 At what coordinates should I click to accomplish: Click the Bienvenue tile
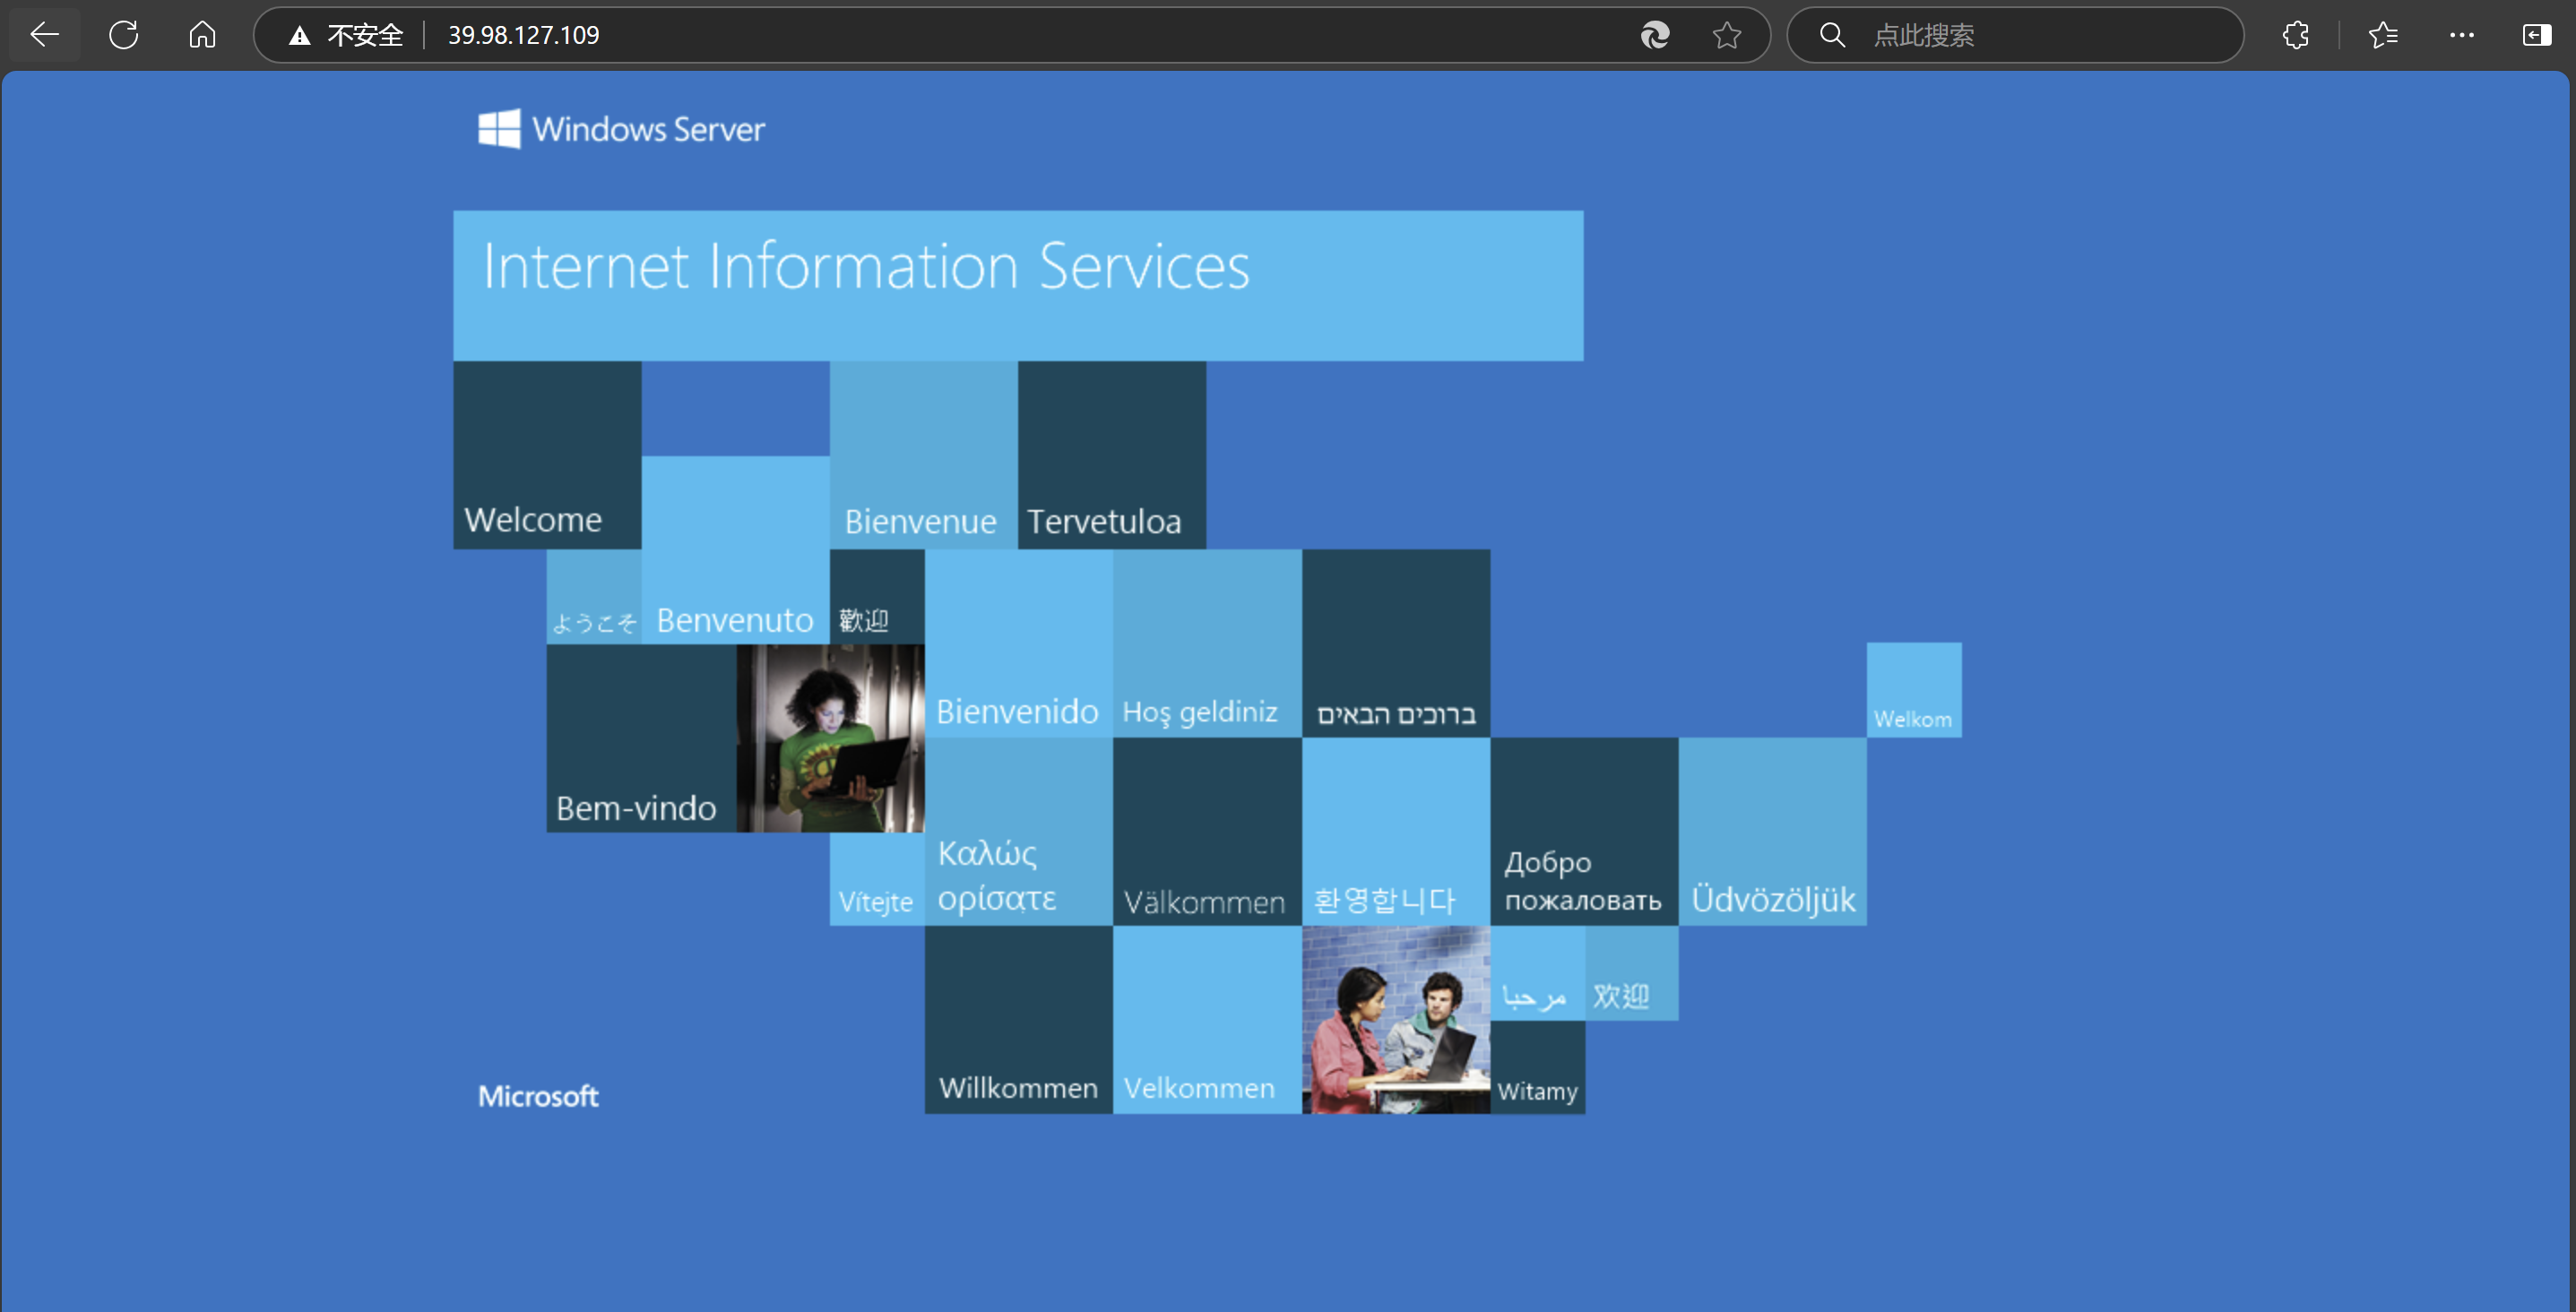[x=923, y=455]
